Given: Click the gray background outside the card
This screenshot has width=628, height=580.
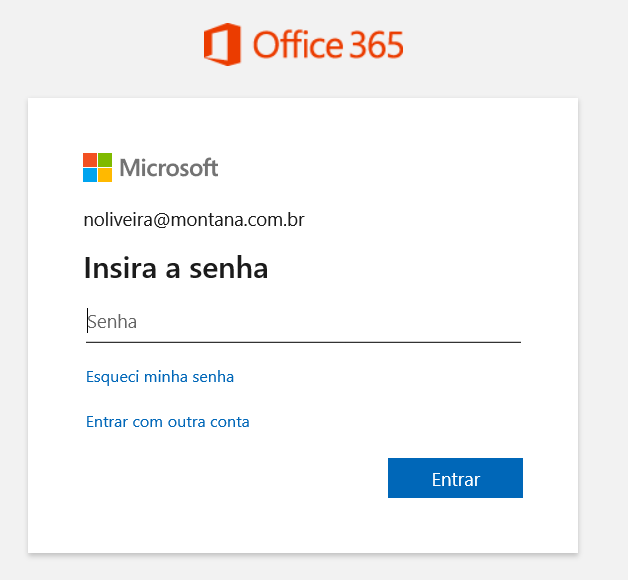Looking at the screenshot, I should [602, 300].
